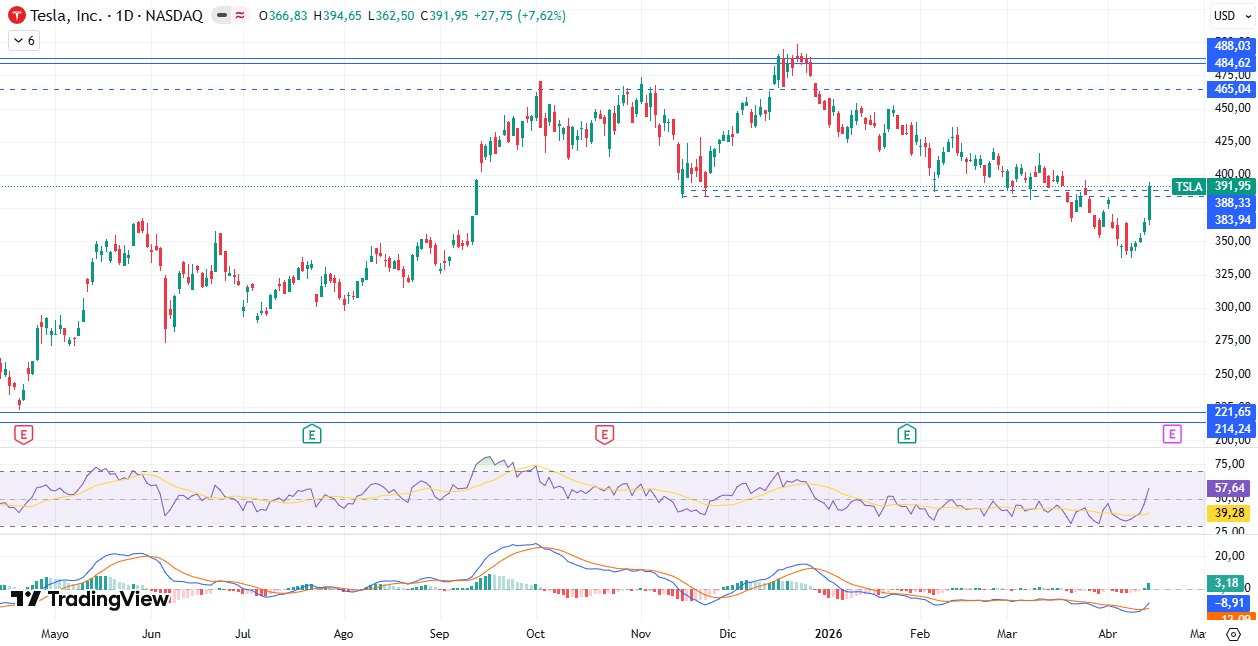
Task: Open the USD currency dropdown
Action: 1231,15
